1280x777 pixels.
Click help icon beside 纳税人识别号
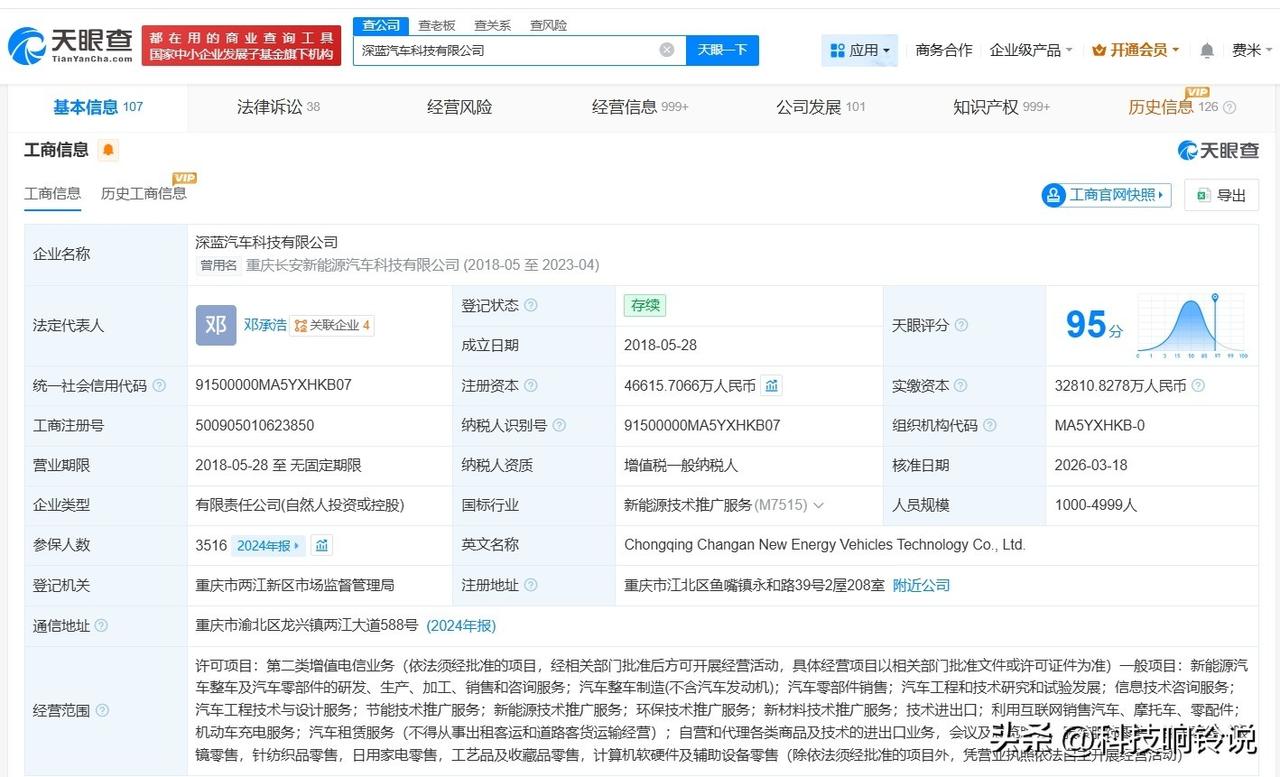coord(559,425)
